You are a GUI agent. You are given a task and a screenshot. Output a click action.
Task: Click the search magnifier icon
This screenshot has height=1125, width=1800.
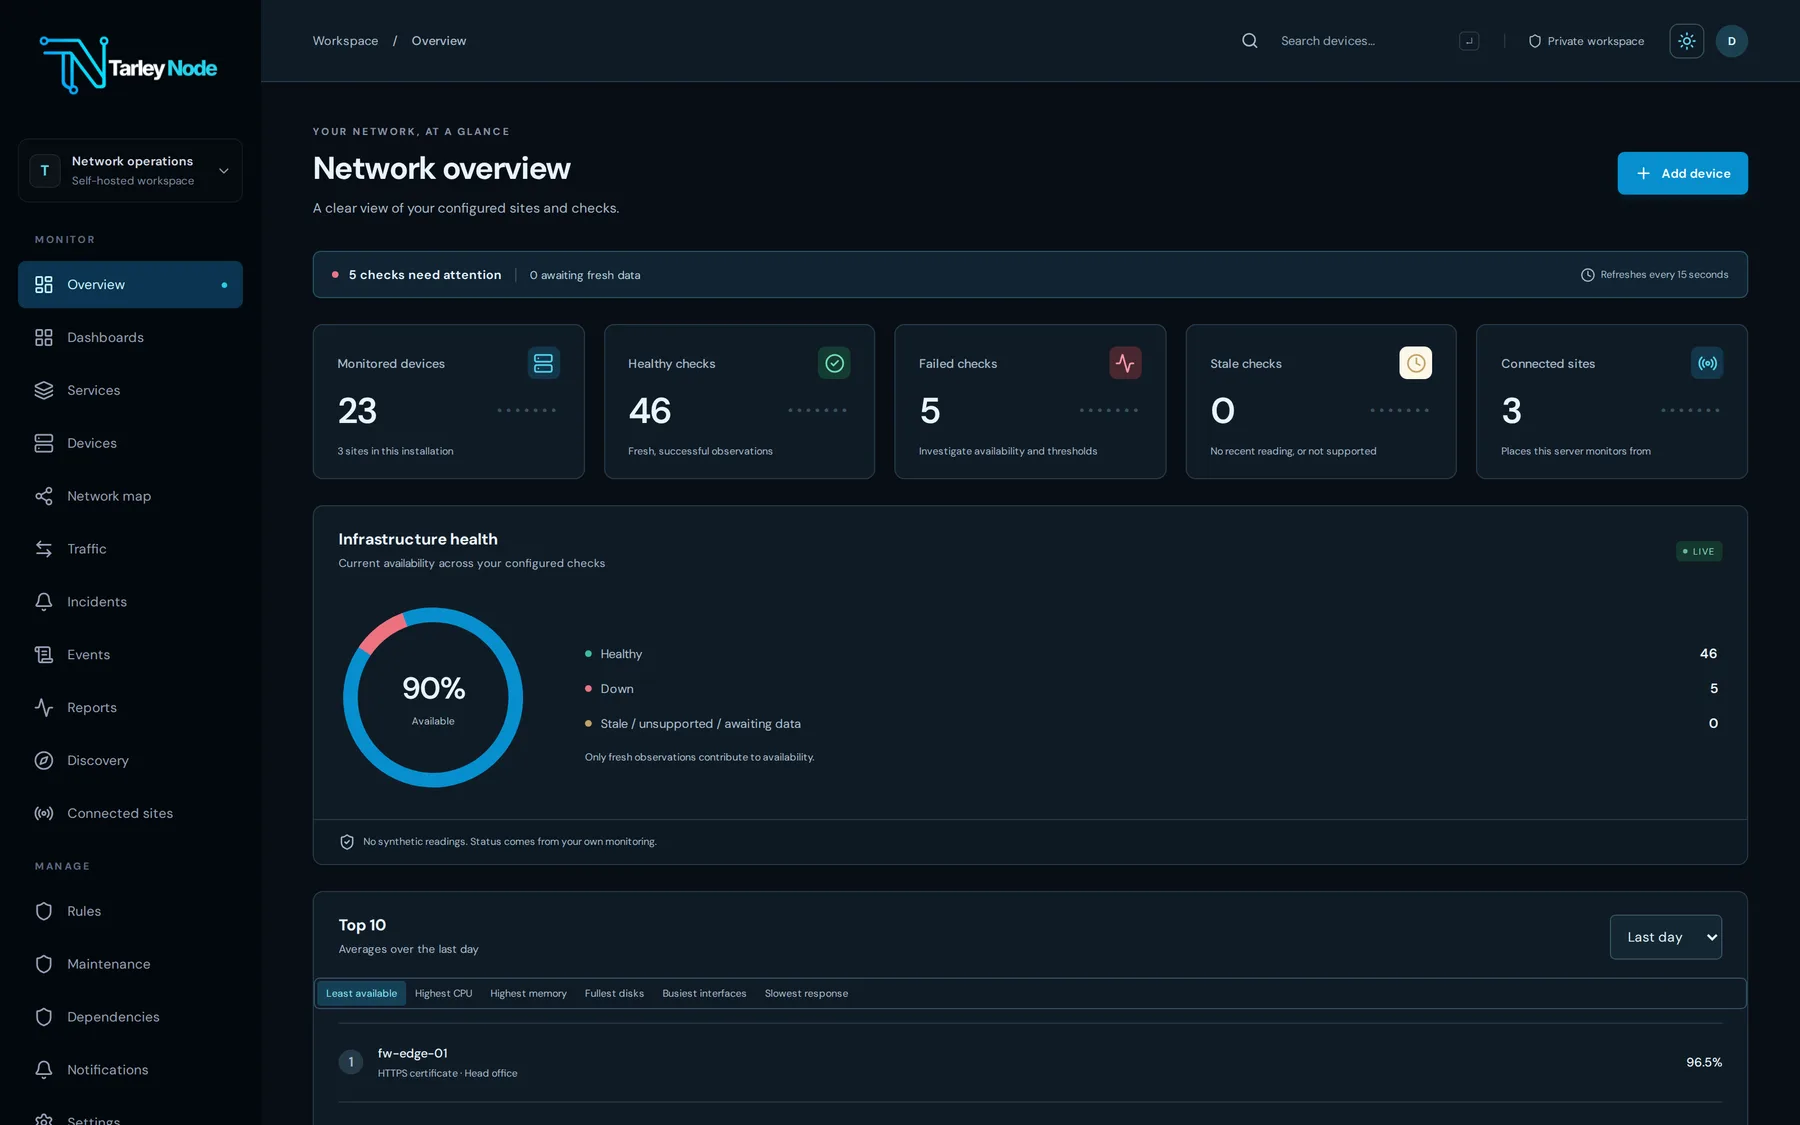tap(1250, 41)
